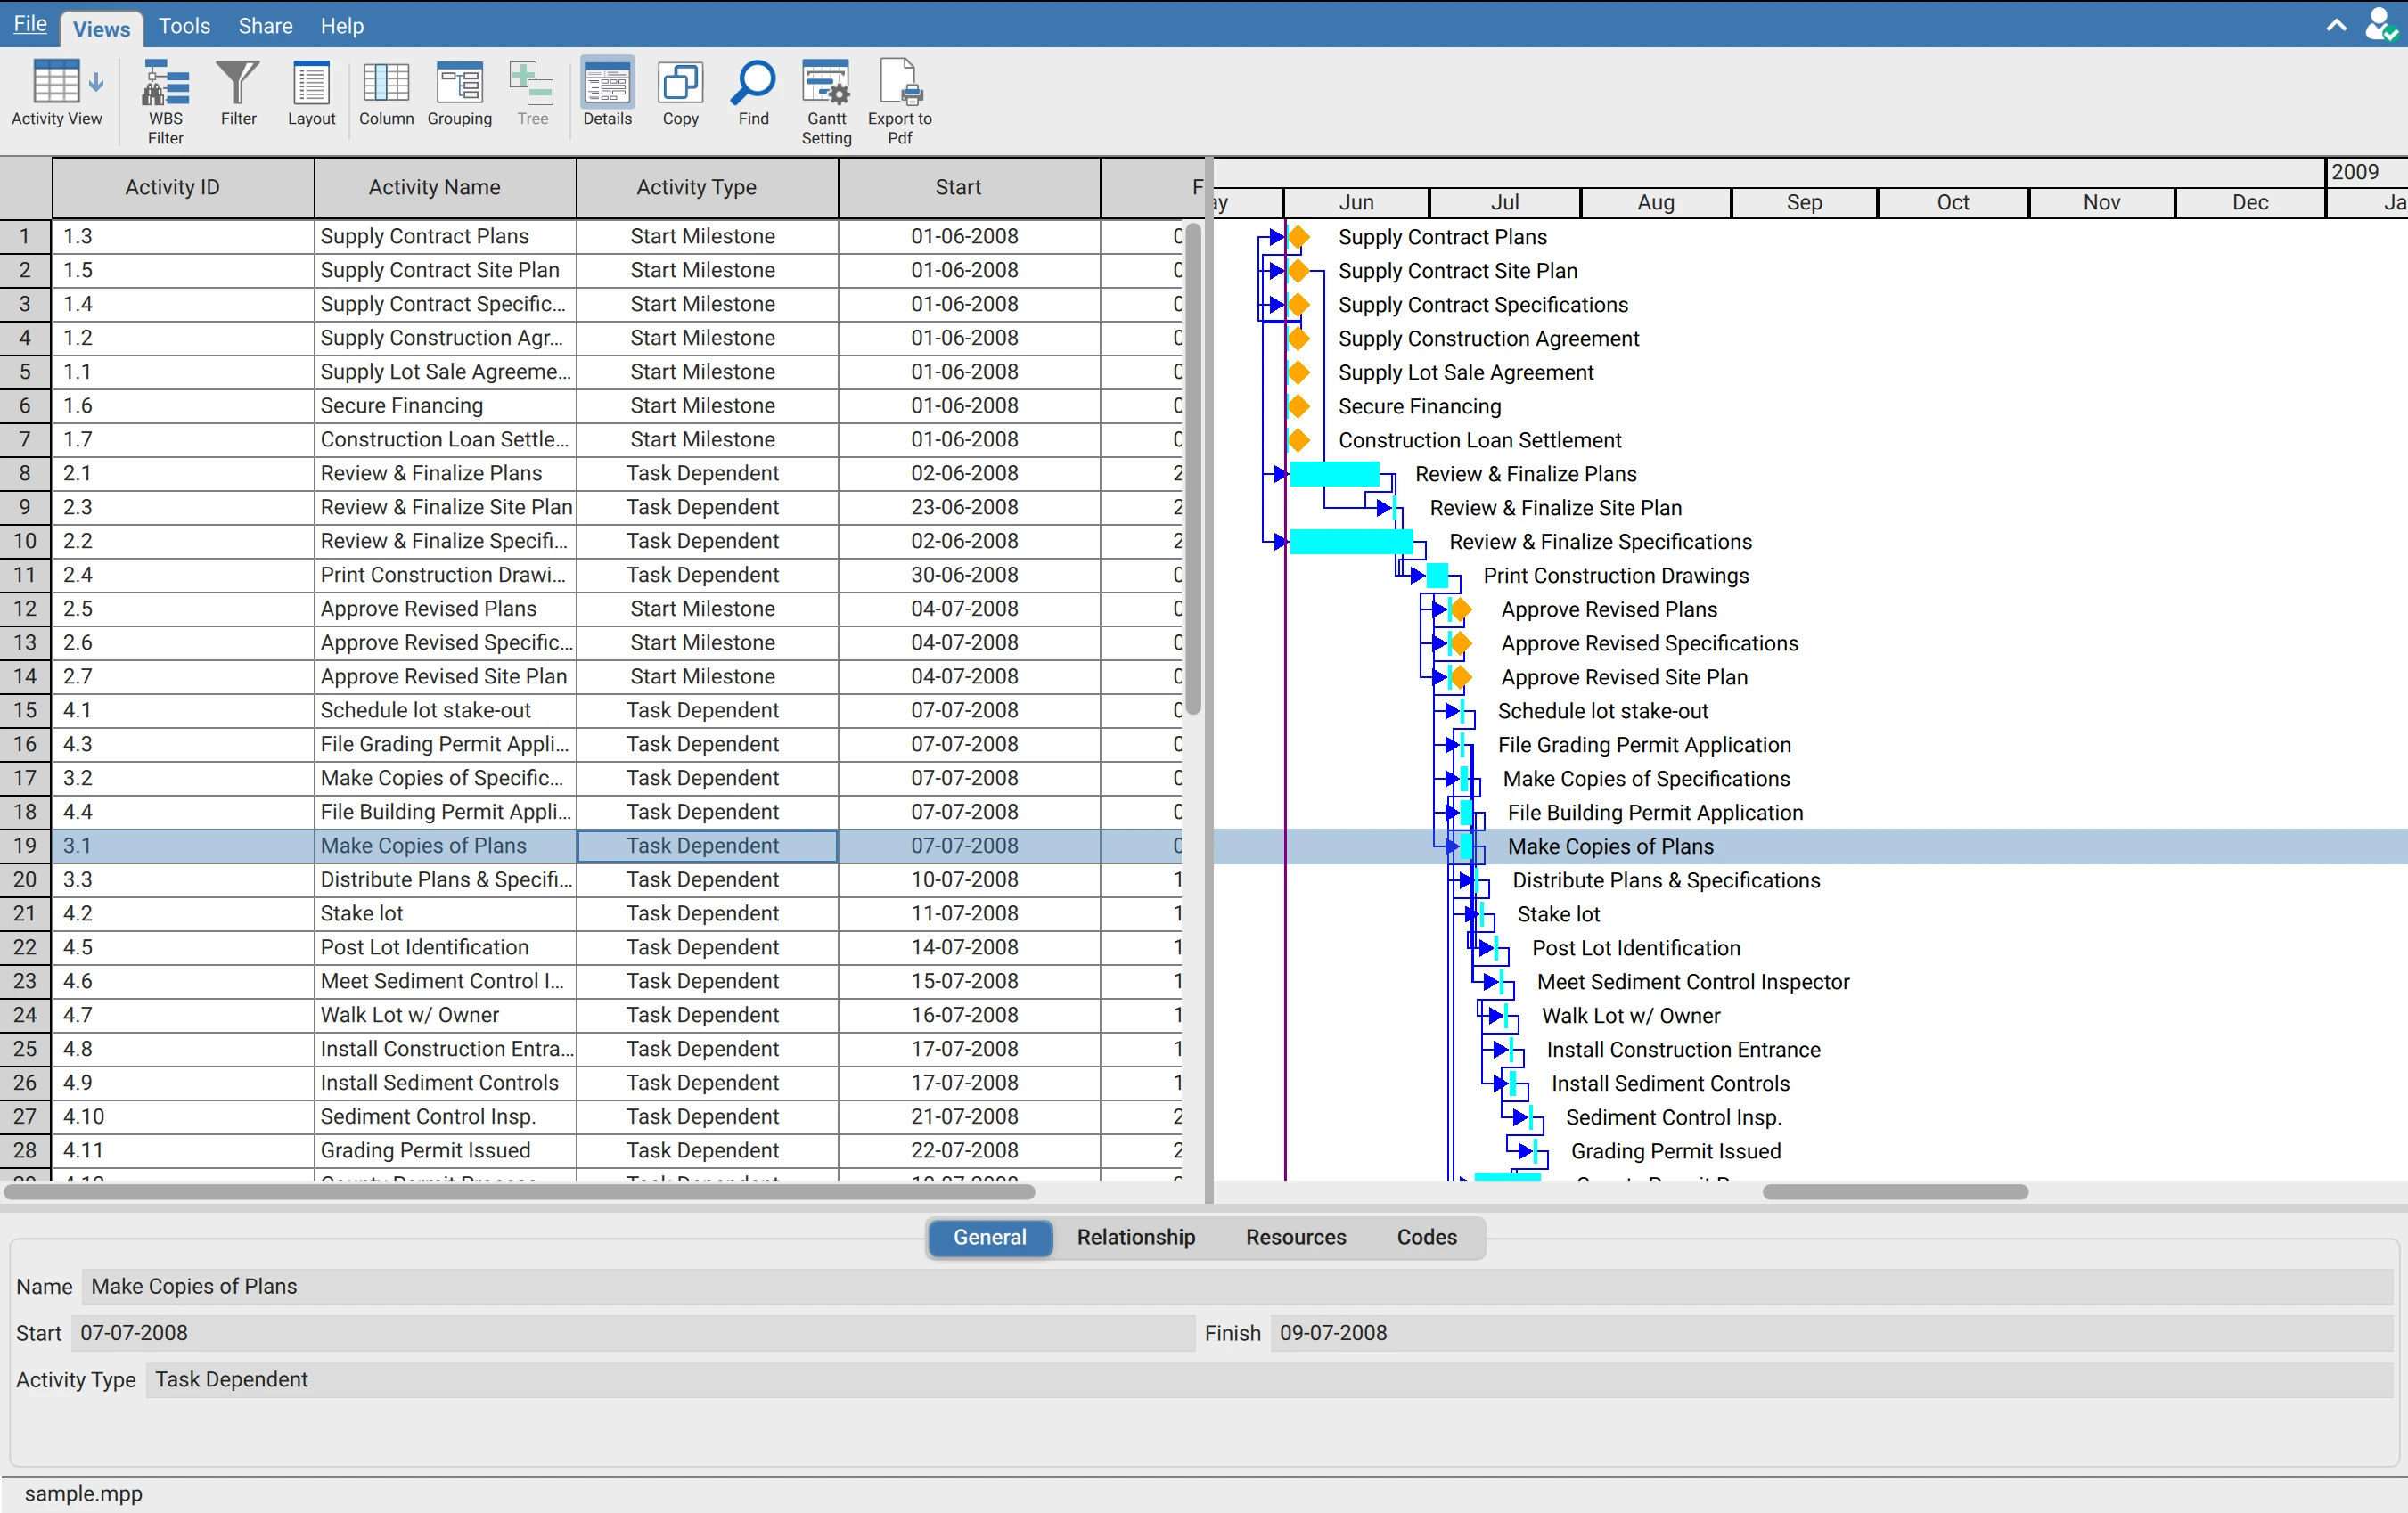The height and width of the screenshot is (1513, 2408).
Task: Click the Activity Type field in details
Action: [1270, 1379]
